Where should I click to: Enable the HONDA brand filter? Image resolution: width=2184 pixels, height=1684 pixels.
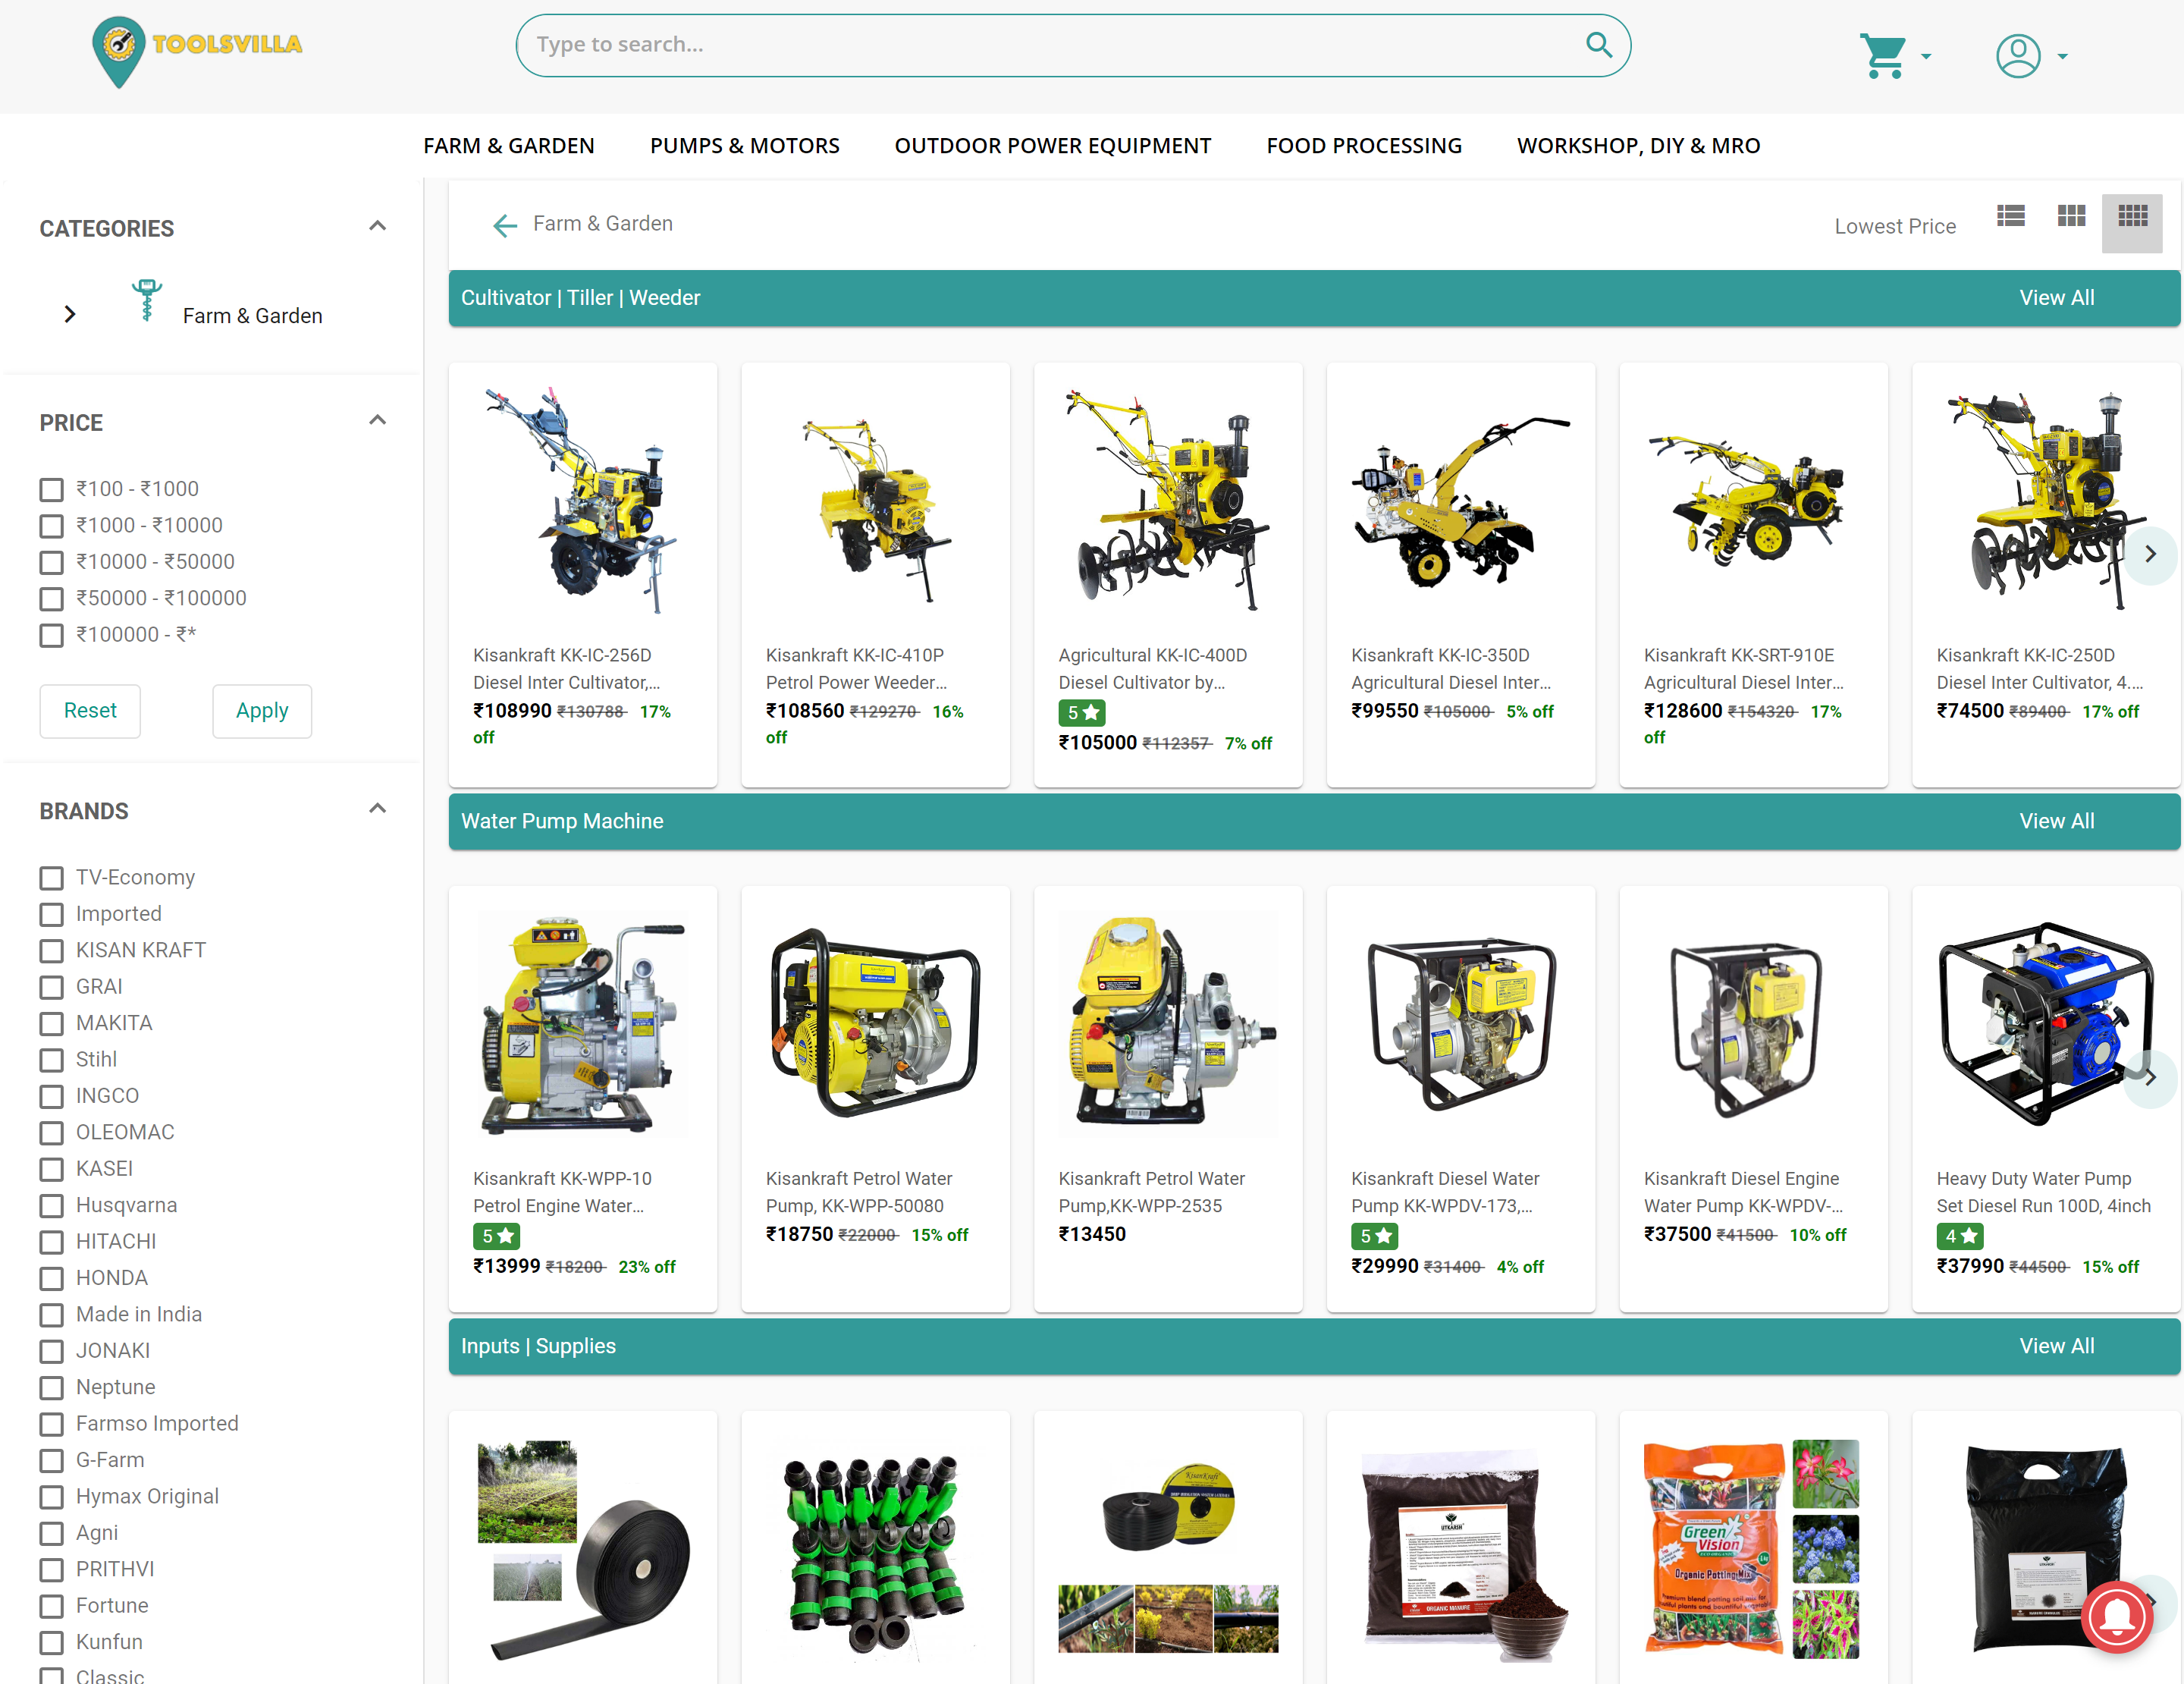click(x=51, y=1279)
